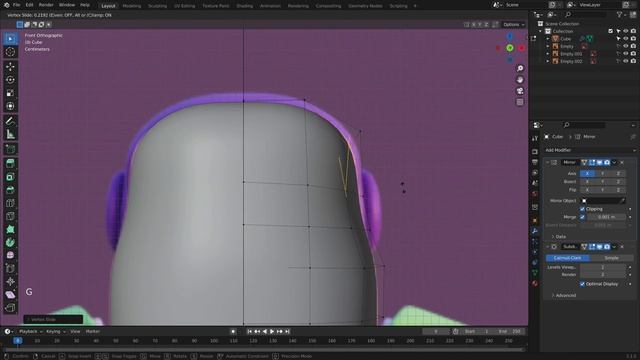Toggle Merge checkbox in Mirror modifier
Image resolution: width=640 pixels, height=360 pixels.
coord(582,217)
